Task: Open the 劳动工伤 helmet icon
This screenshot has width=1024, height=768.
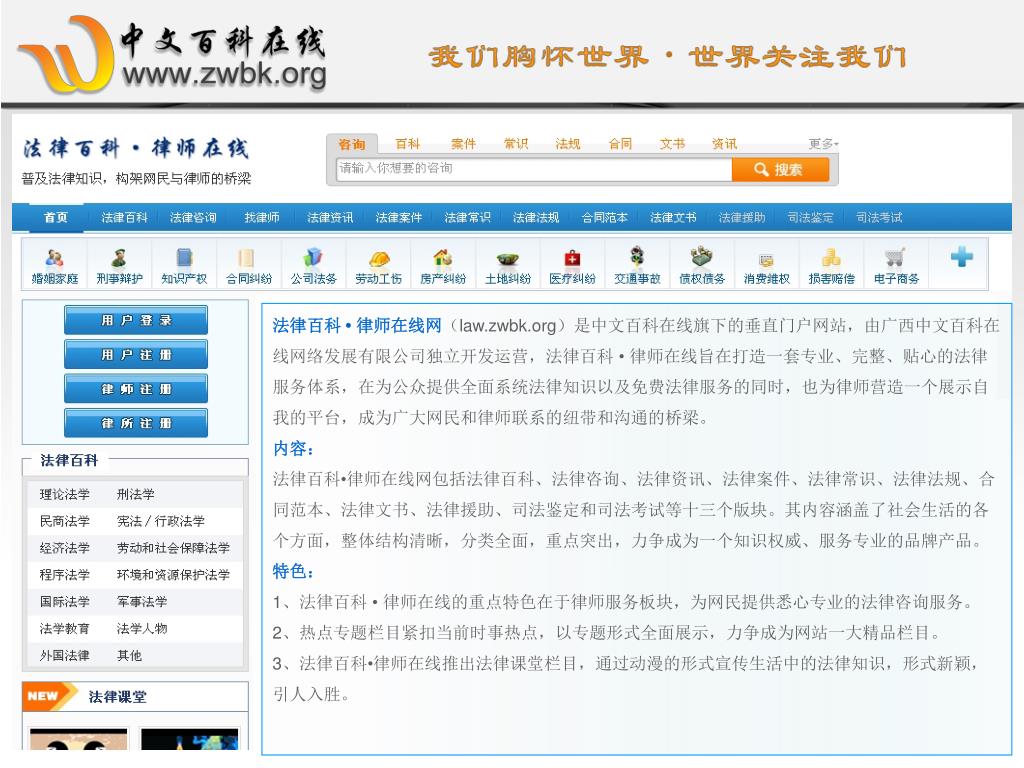Action: 379,259
